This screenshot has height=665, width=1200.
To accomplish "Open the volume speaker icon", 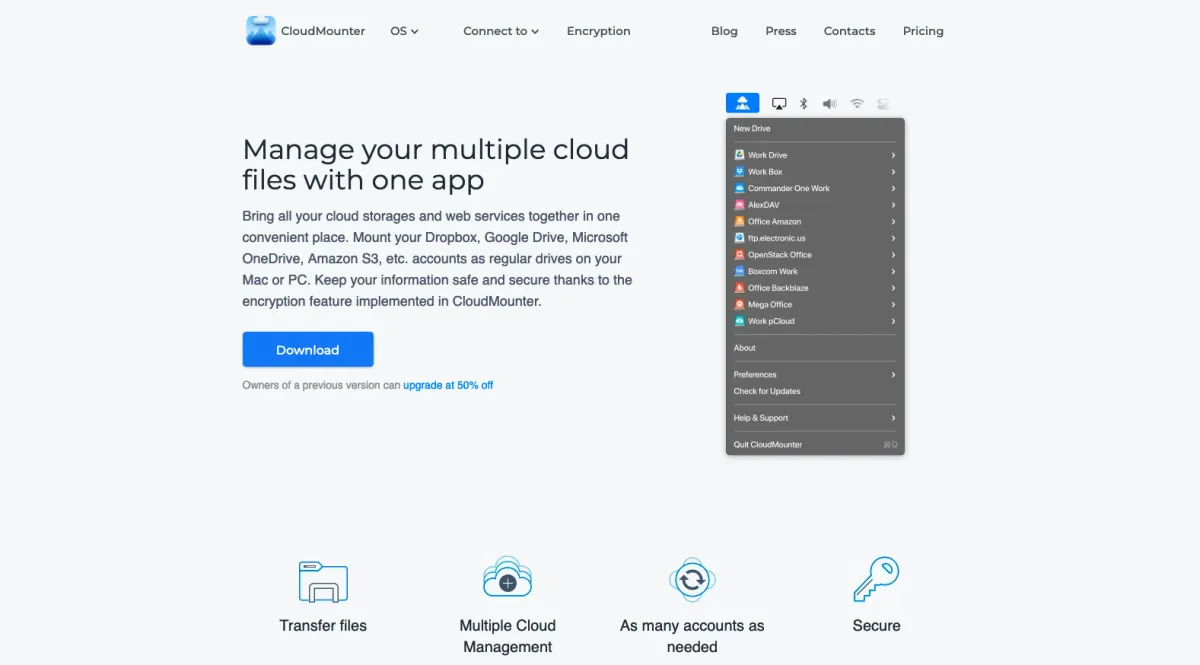I will click(829, 103).
